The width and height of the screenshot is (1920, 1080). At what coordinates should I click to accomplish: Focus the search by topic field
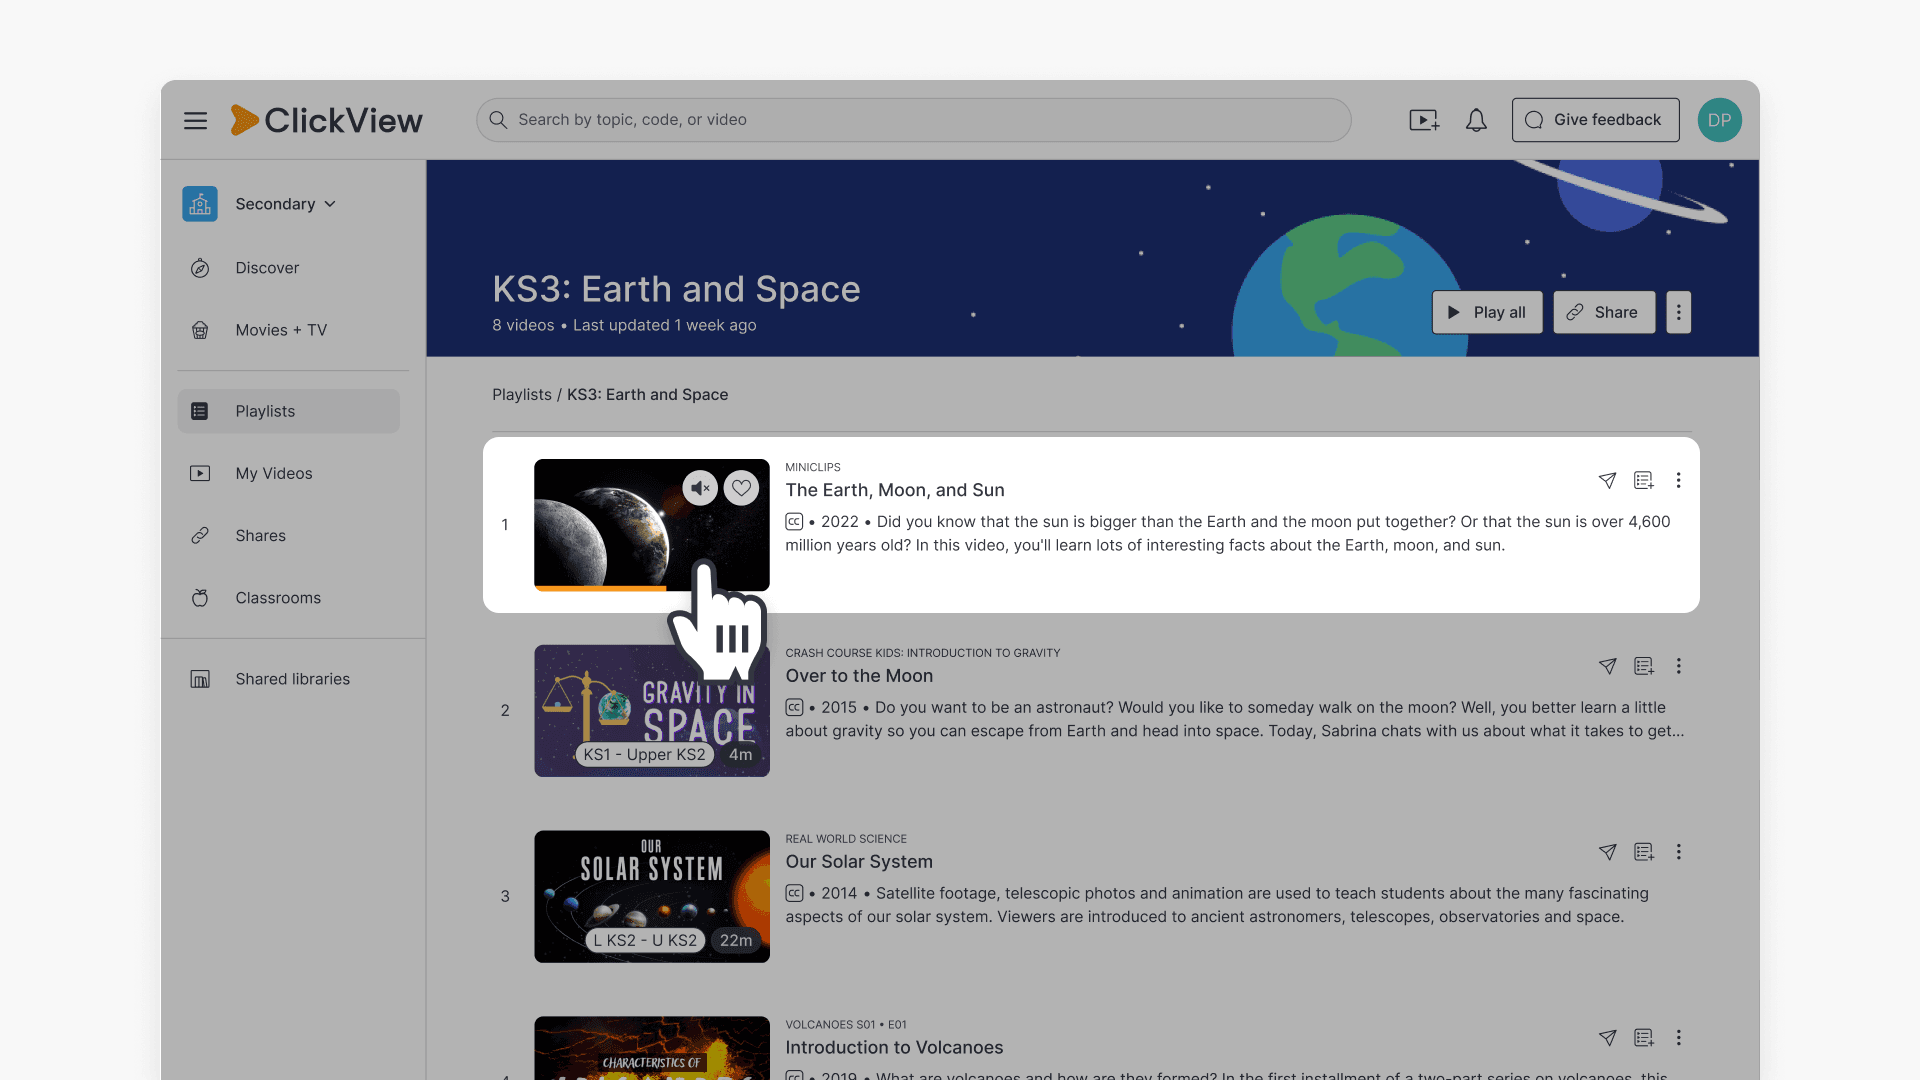913,120
